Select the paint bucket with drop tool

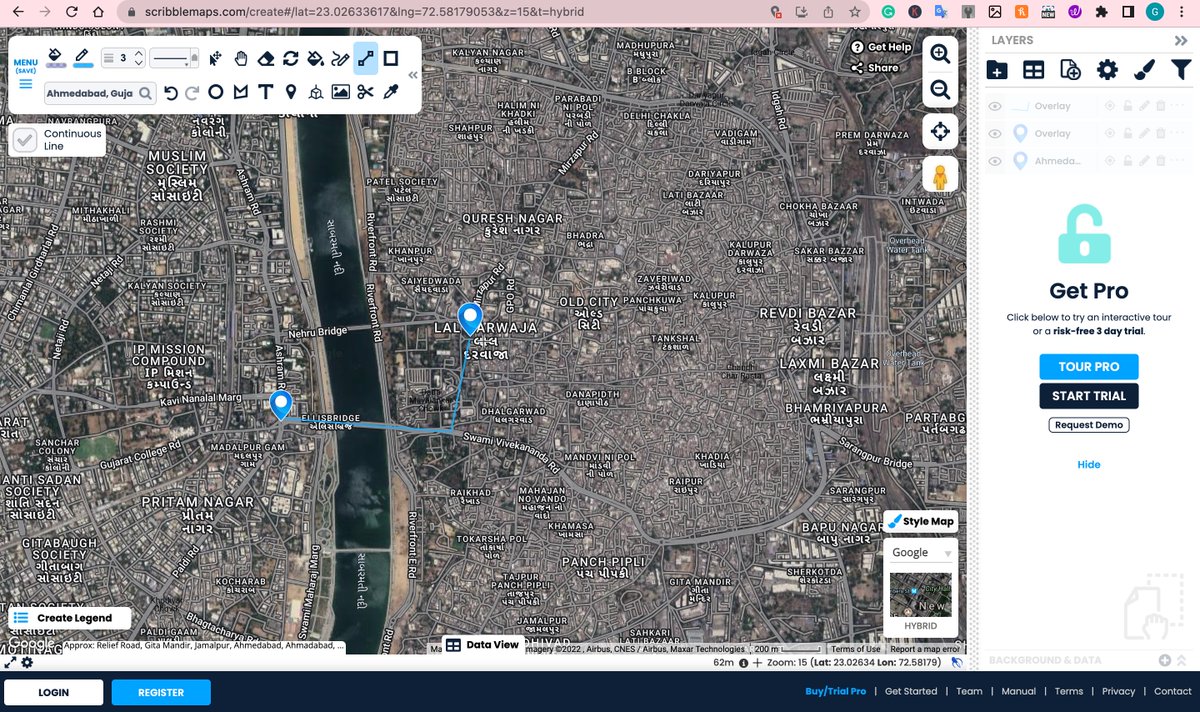(316, 58)
